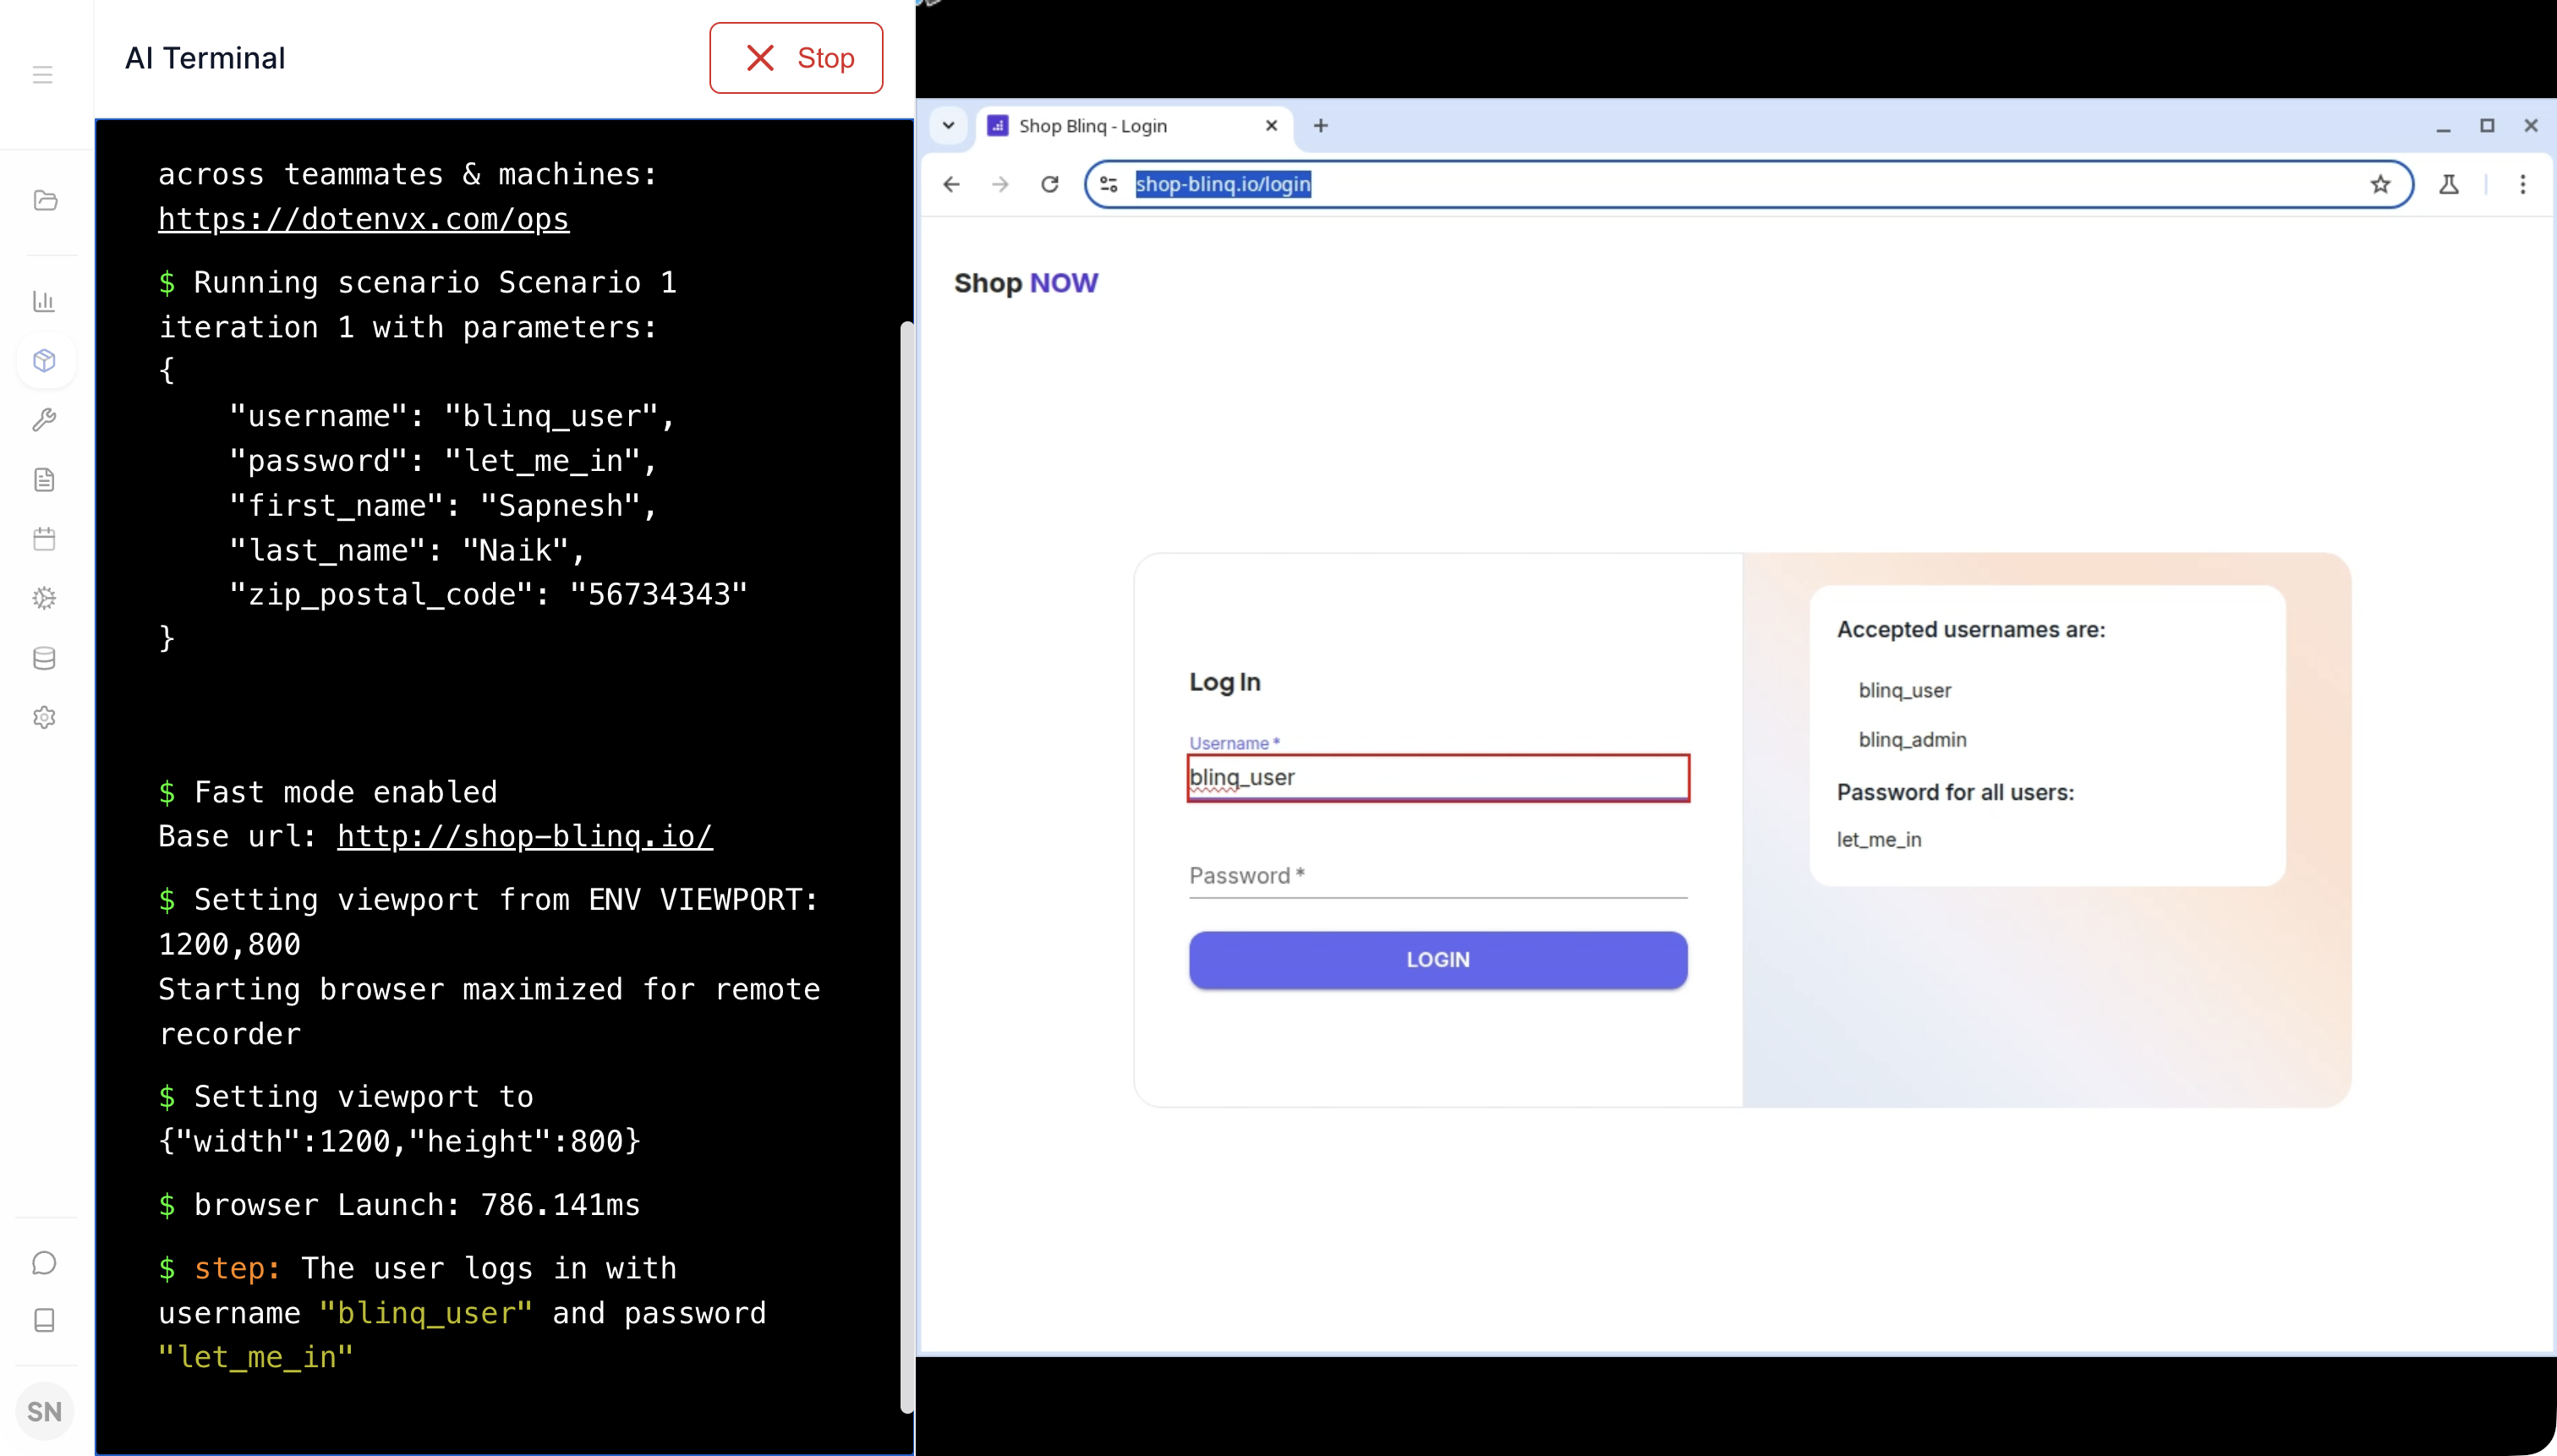Screen dimensions: 2557x1456
Task: Click the bar chart analytics sidebar icon
Action: click(x=44, y=301)
